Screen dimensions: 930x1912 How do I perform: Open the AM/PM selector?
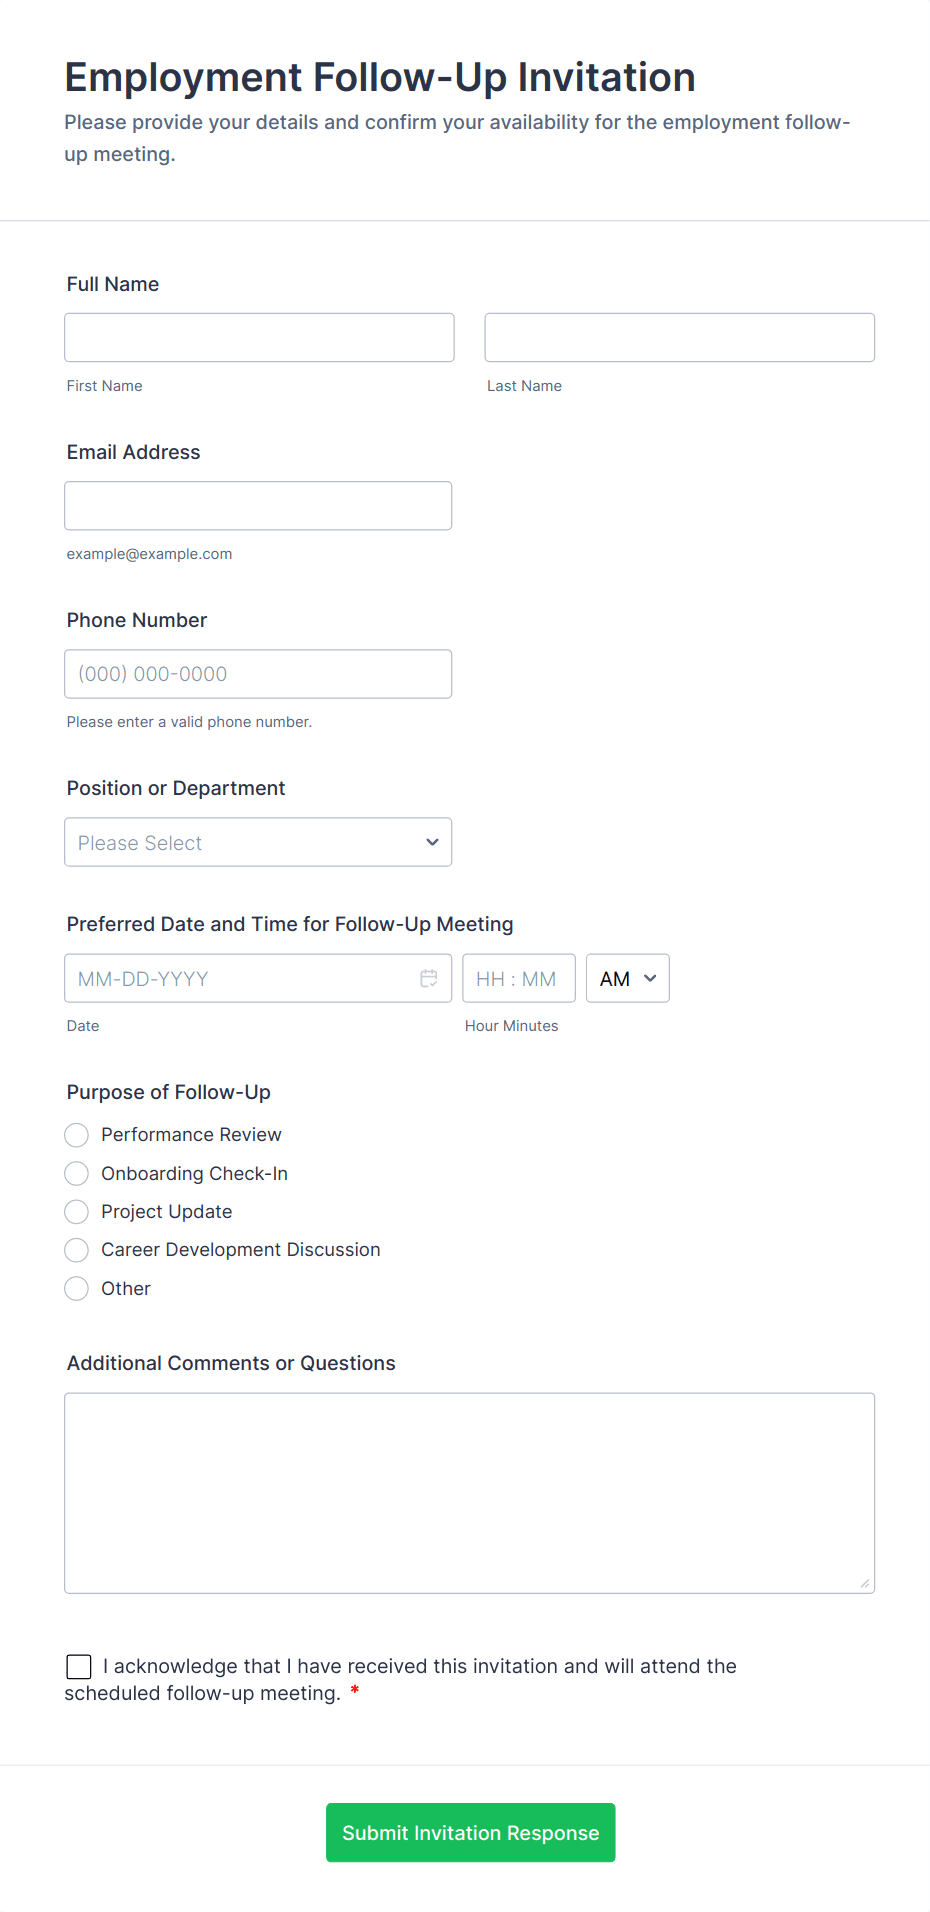click(x=627, y=978)
